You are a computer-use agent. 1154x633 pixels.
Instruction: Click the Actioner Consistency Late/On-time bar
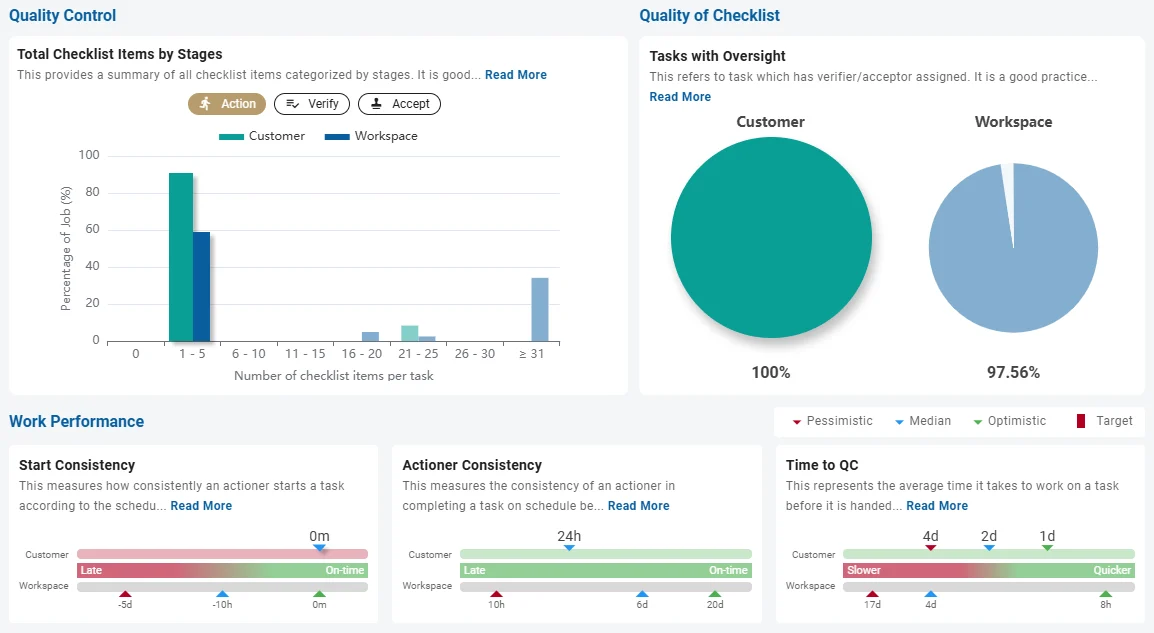pos(606,570)
